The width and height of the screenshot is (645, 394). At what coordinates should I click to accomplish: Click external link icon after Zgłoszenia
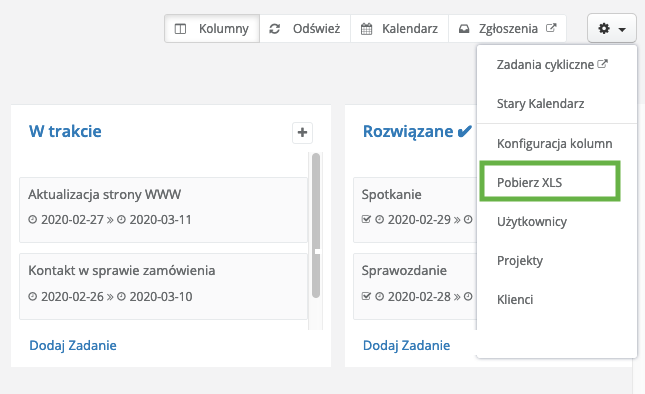[x=551, y=28]
